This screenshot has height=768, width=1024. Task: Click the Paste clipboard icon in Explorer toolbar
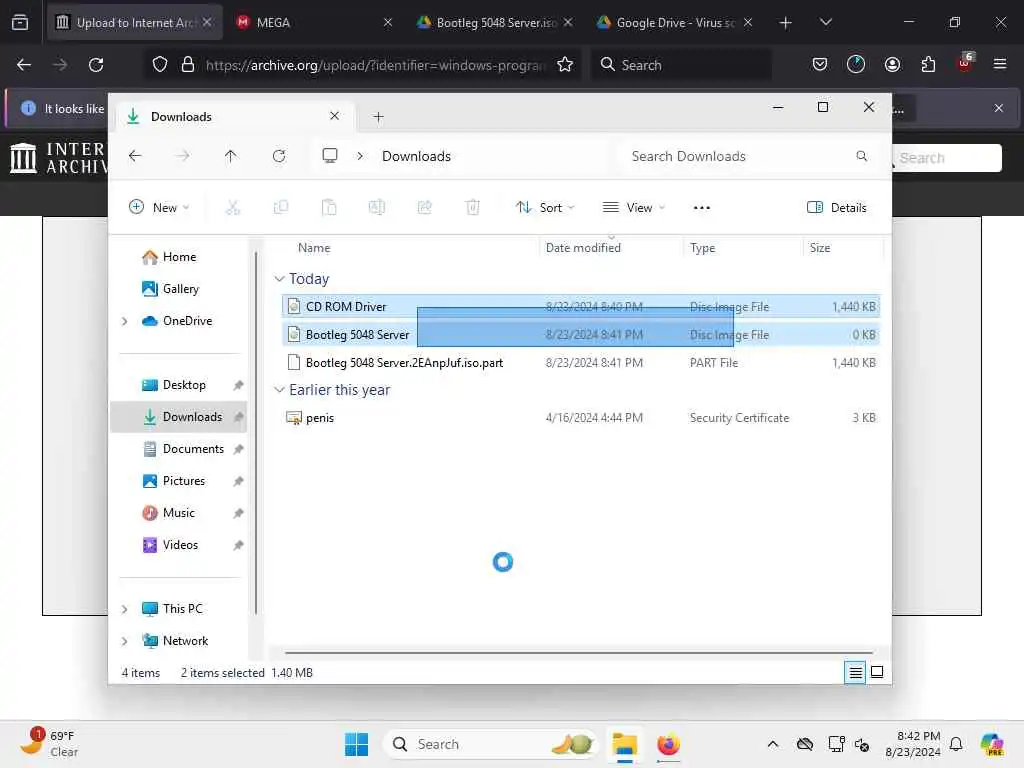pos(329,208)
